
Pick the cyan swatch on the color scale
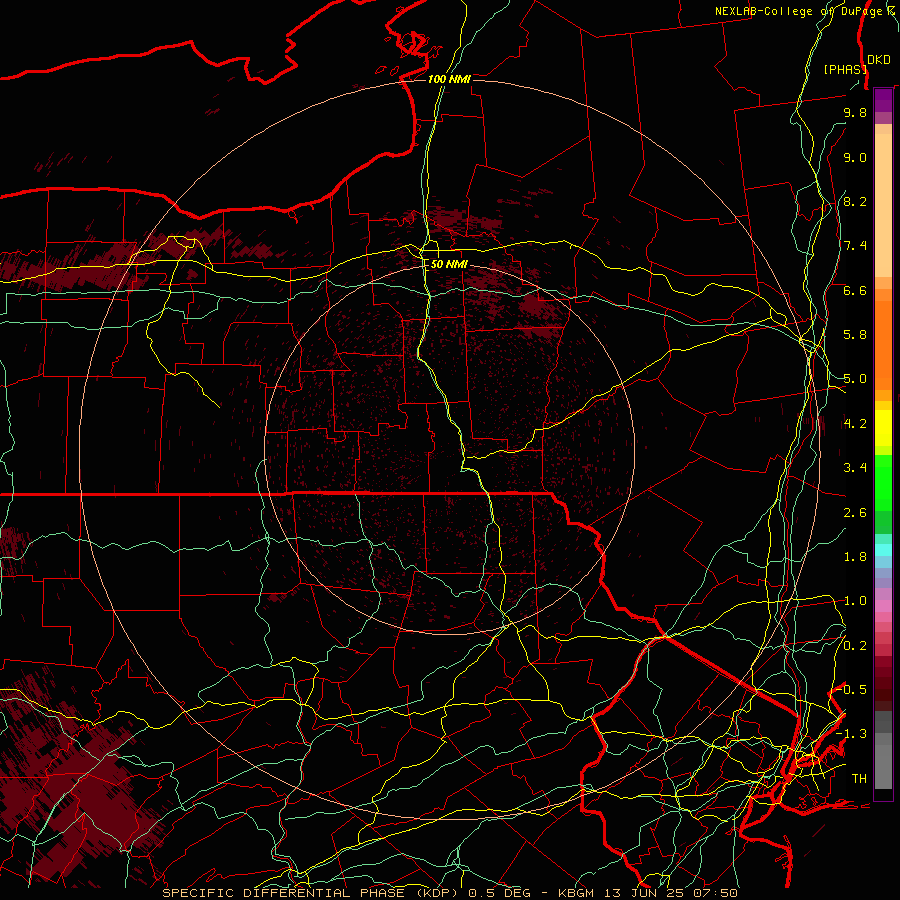[x=883, y=550]
